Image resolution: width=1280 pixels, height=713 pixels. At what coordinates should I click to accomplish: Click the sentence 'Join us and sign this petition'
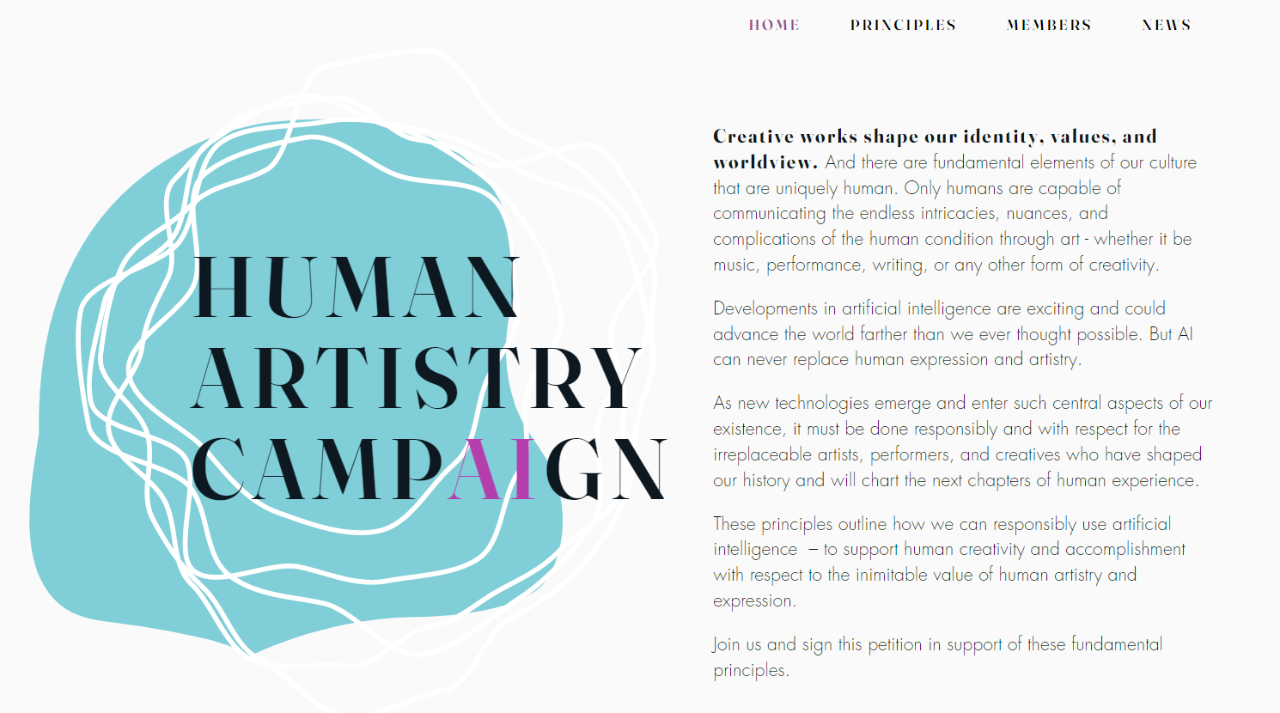click(938, 657)
